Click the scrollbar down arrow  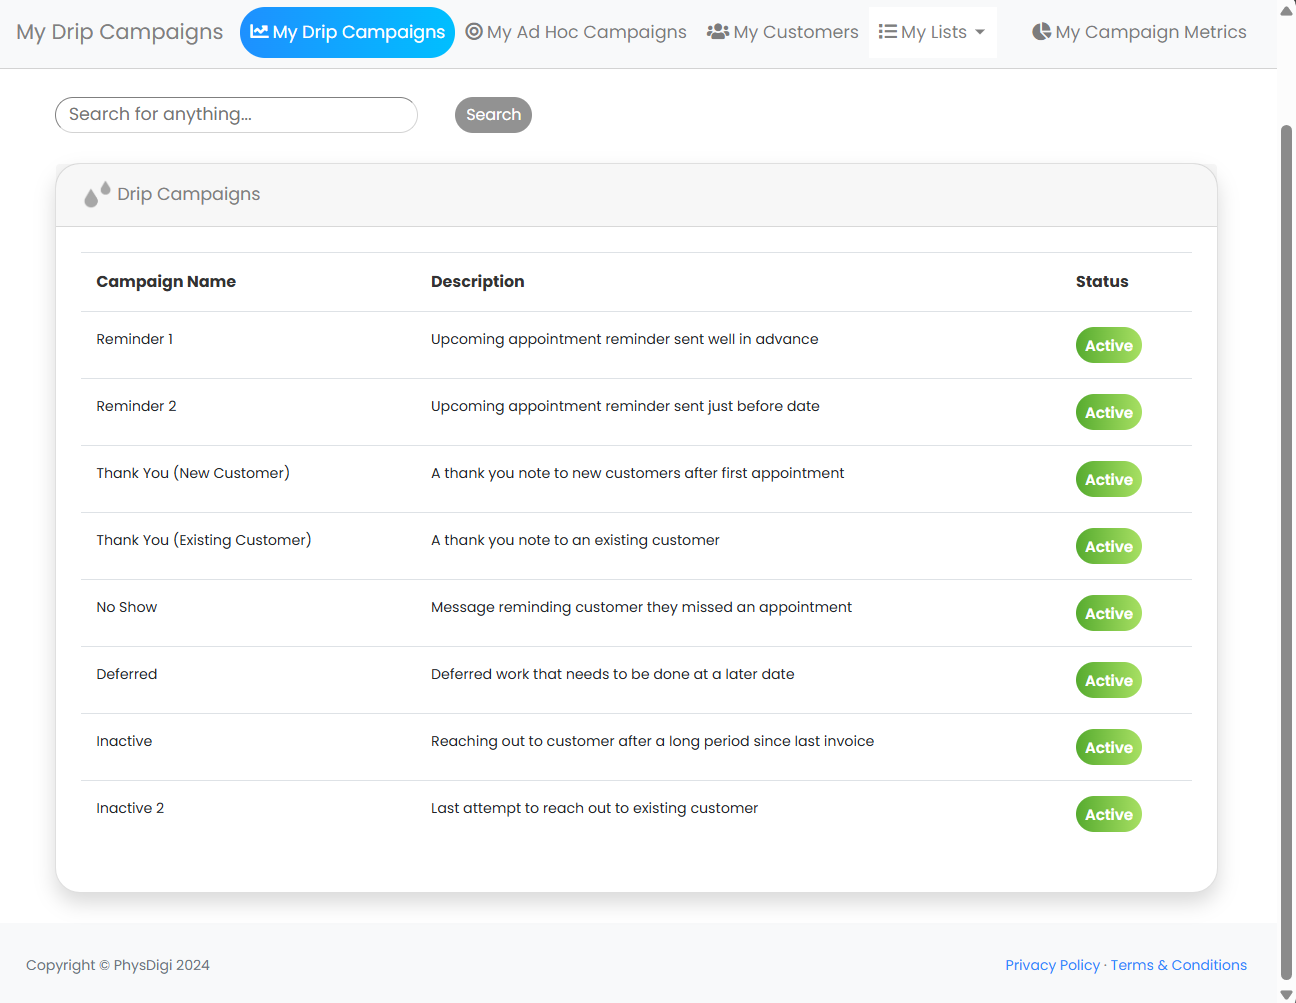click(1286, 994)
